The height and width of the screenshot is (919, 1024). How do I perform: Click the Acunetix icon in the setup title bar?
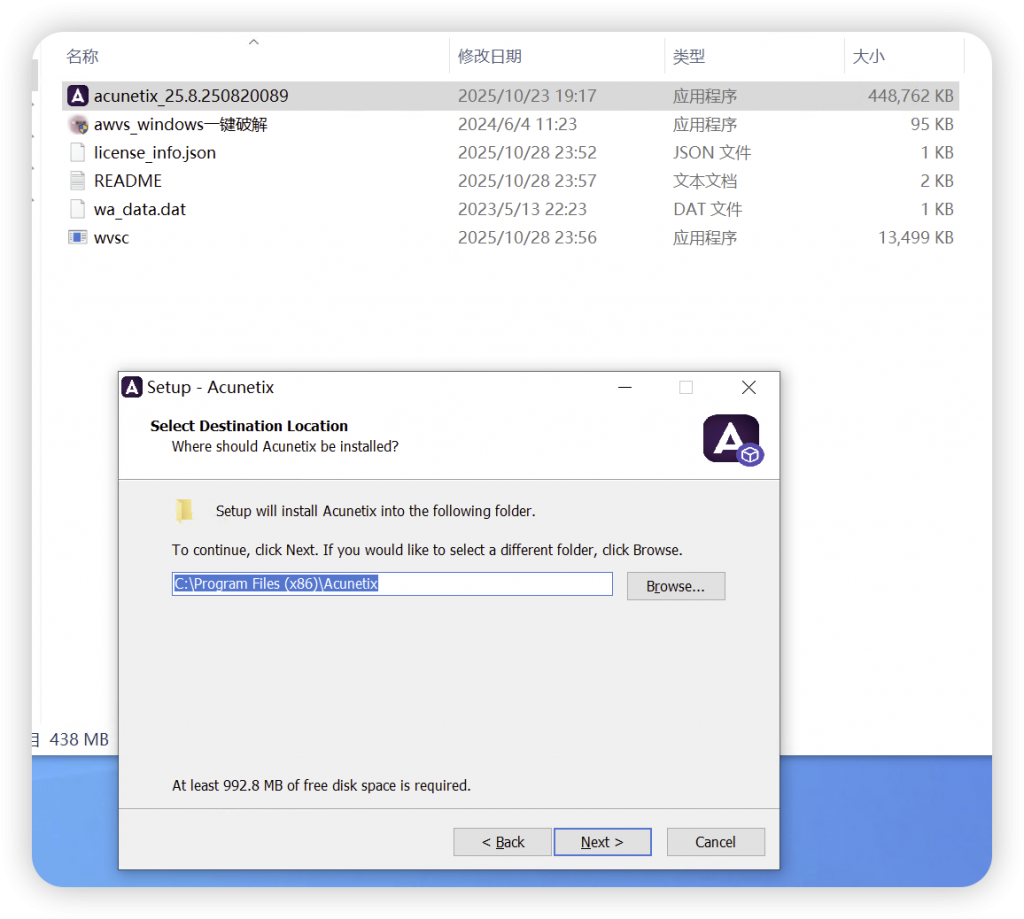coord(131,387)
